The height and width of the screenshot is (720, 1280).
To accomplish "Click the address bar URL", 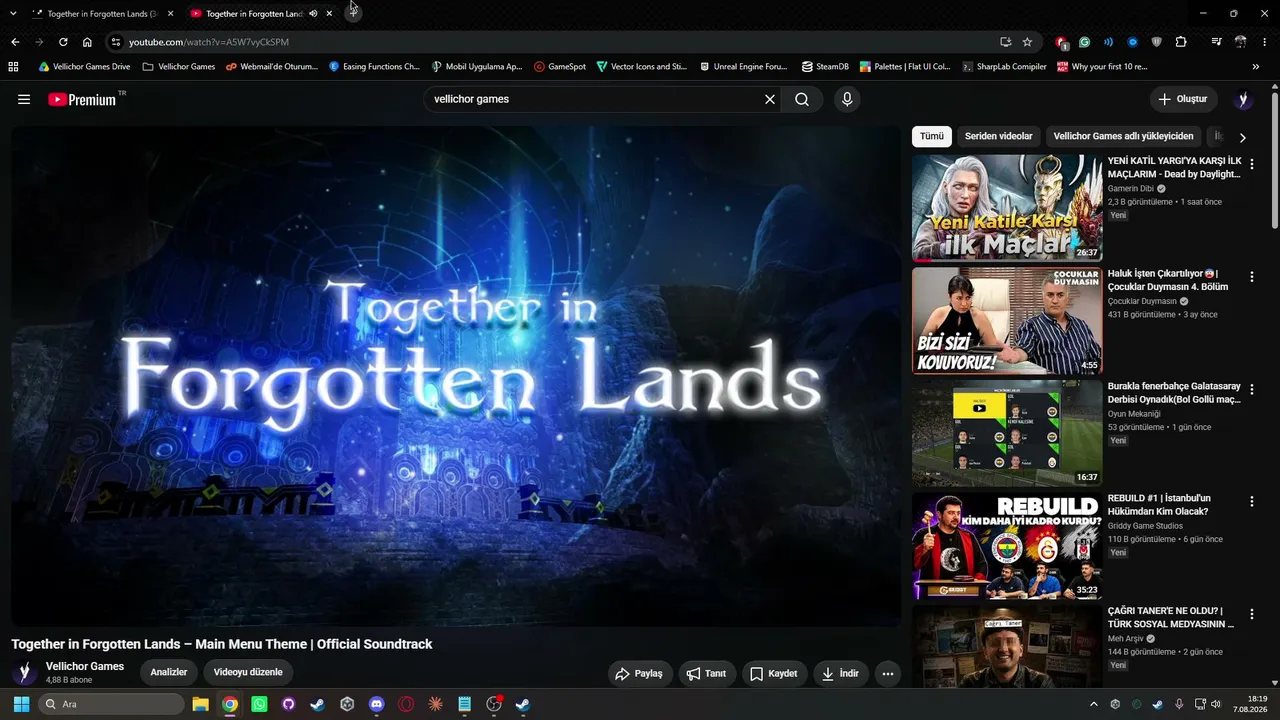I will click(x=209, y=42).
